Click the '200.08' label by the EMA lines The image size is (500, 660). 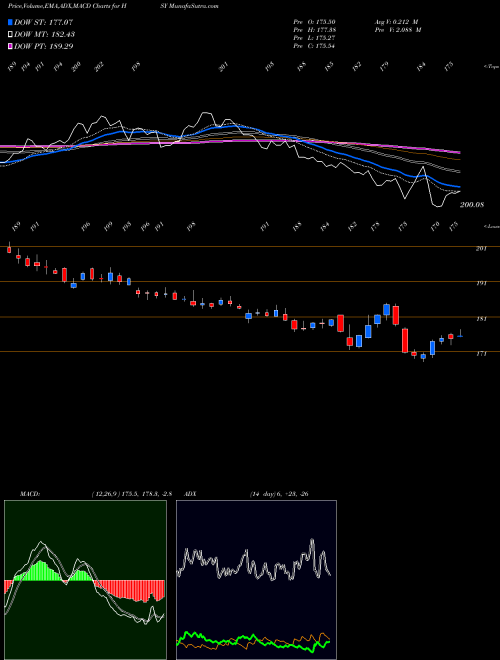pyautogui.click(x=472, y=205)
